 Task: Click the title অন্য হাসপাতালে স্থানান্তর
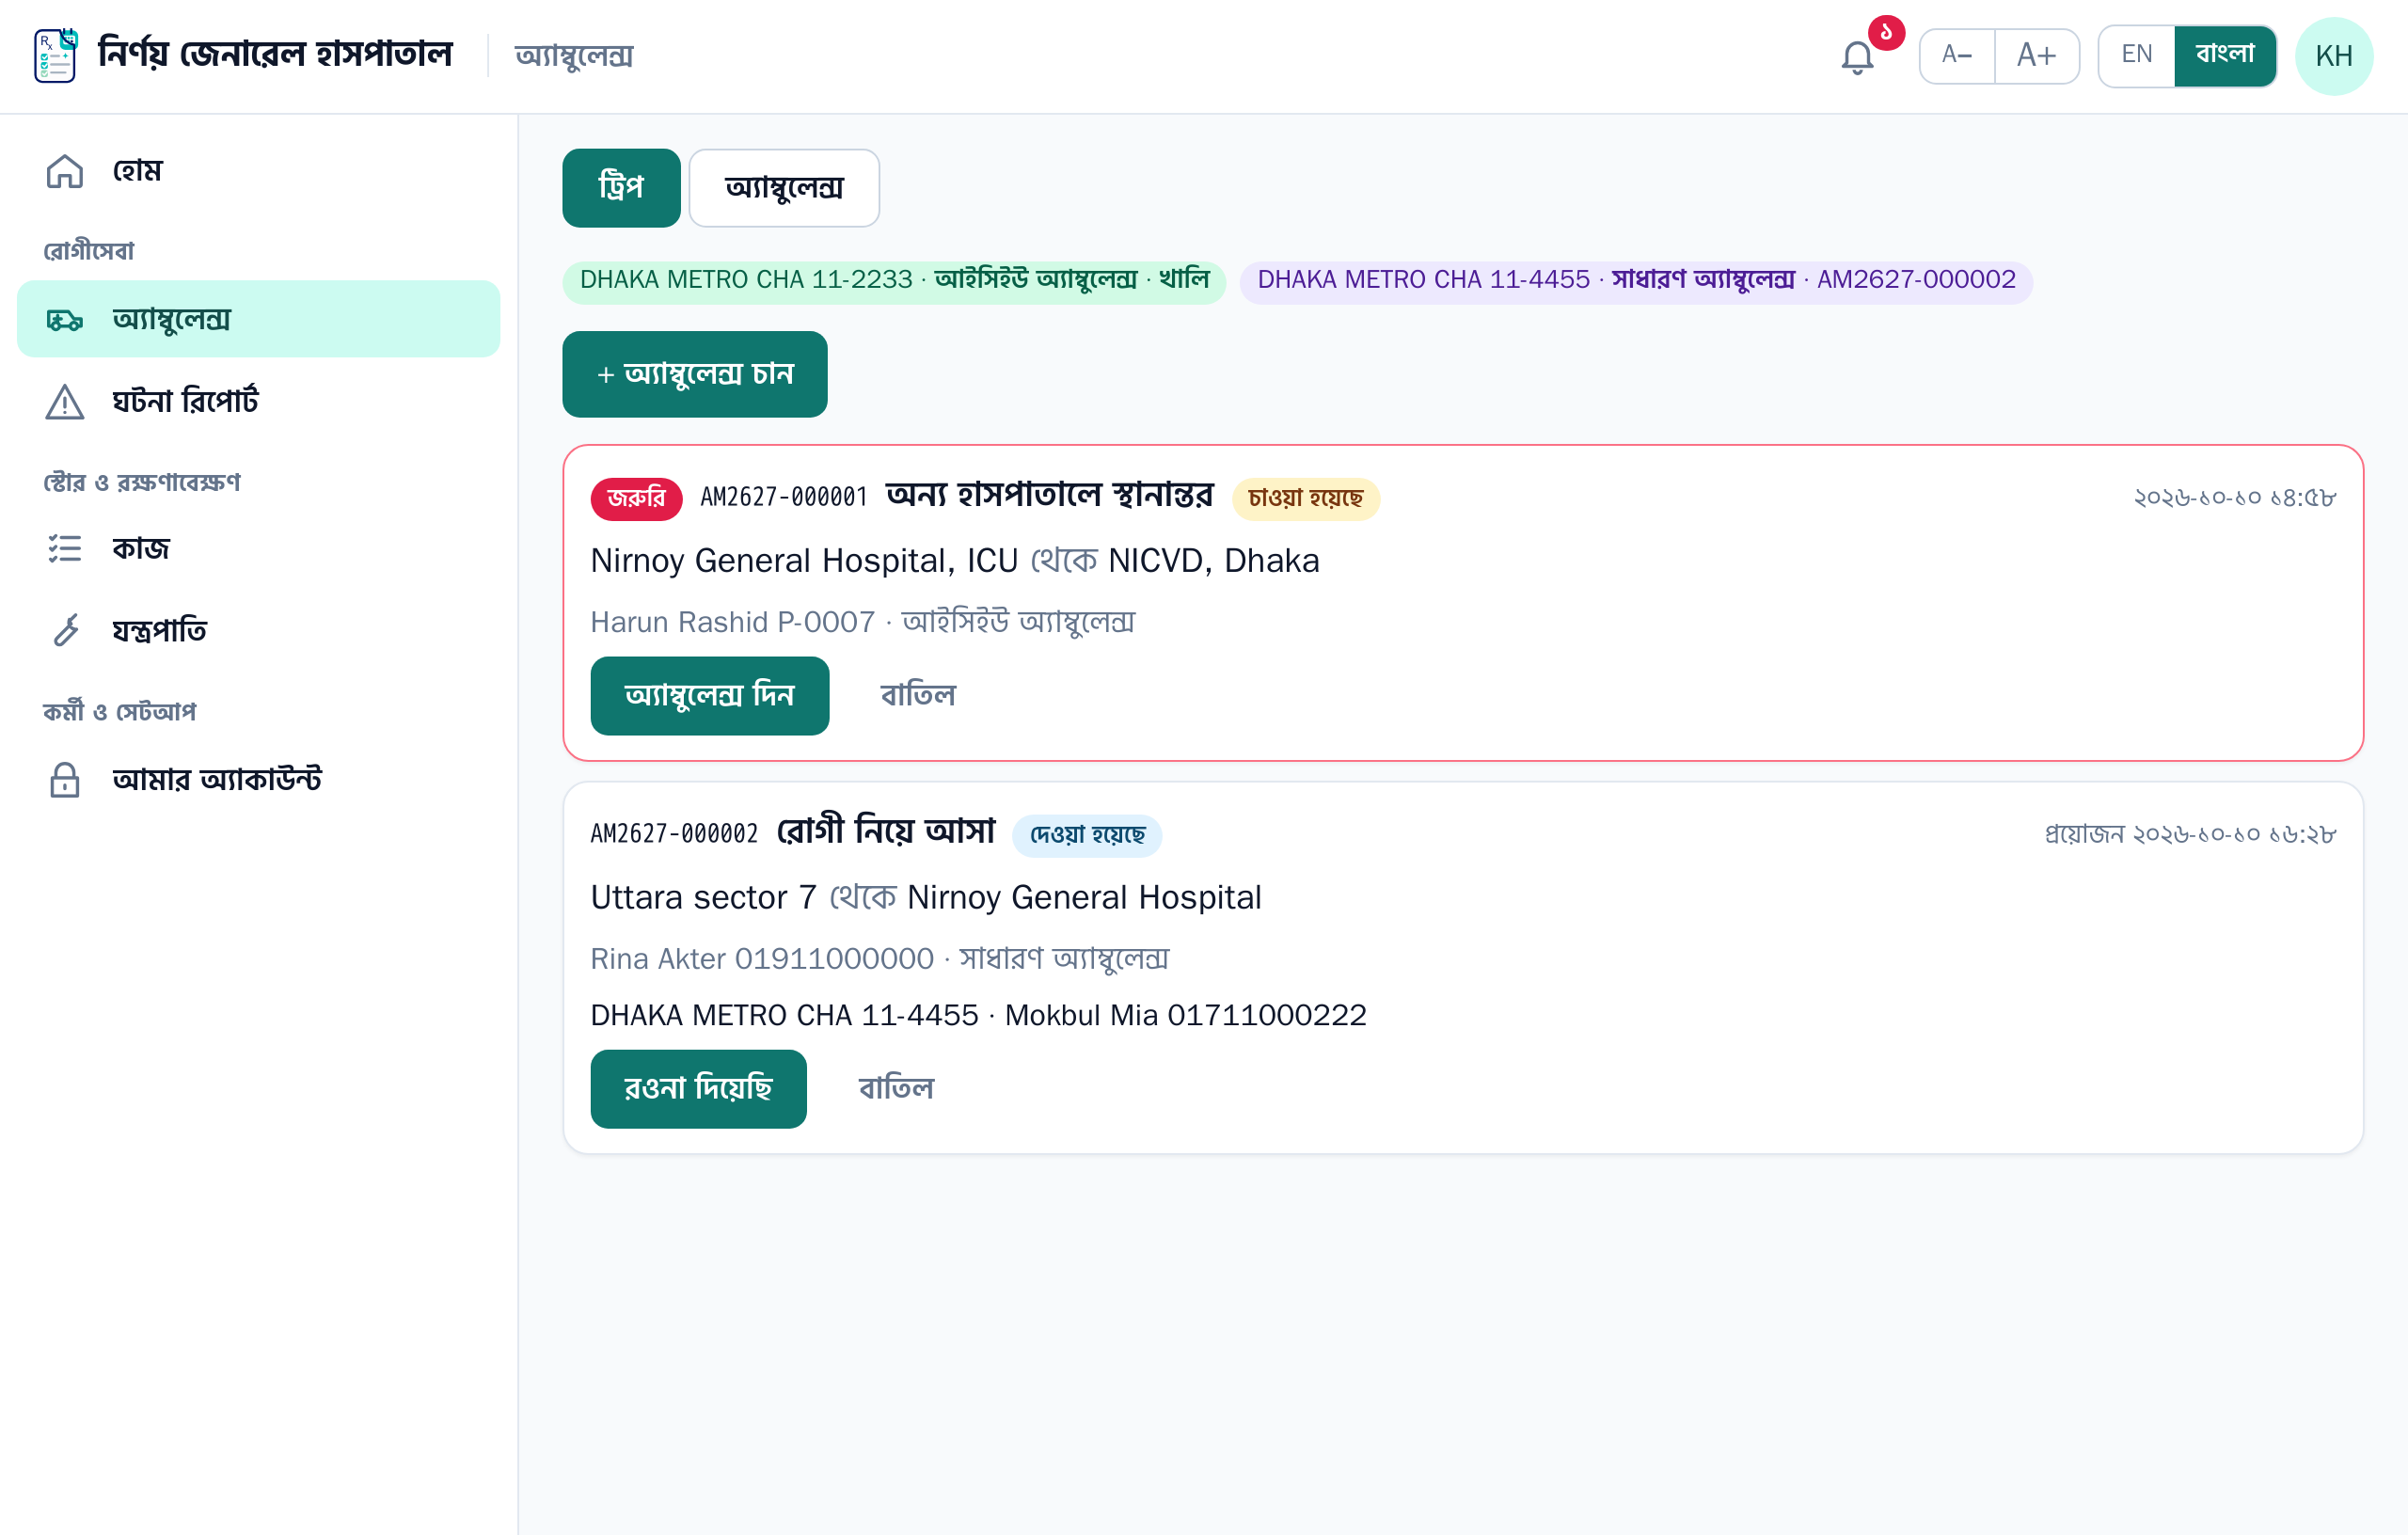pos(1050,495)
